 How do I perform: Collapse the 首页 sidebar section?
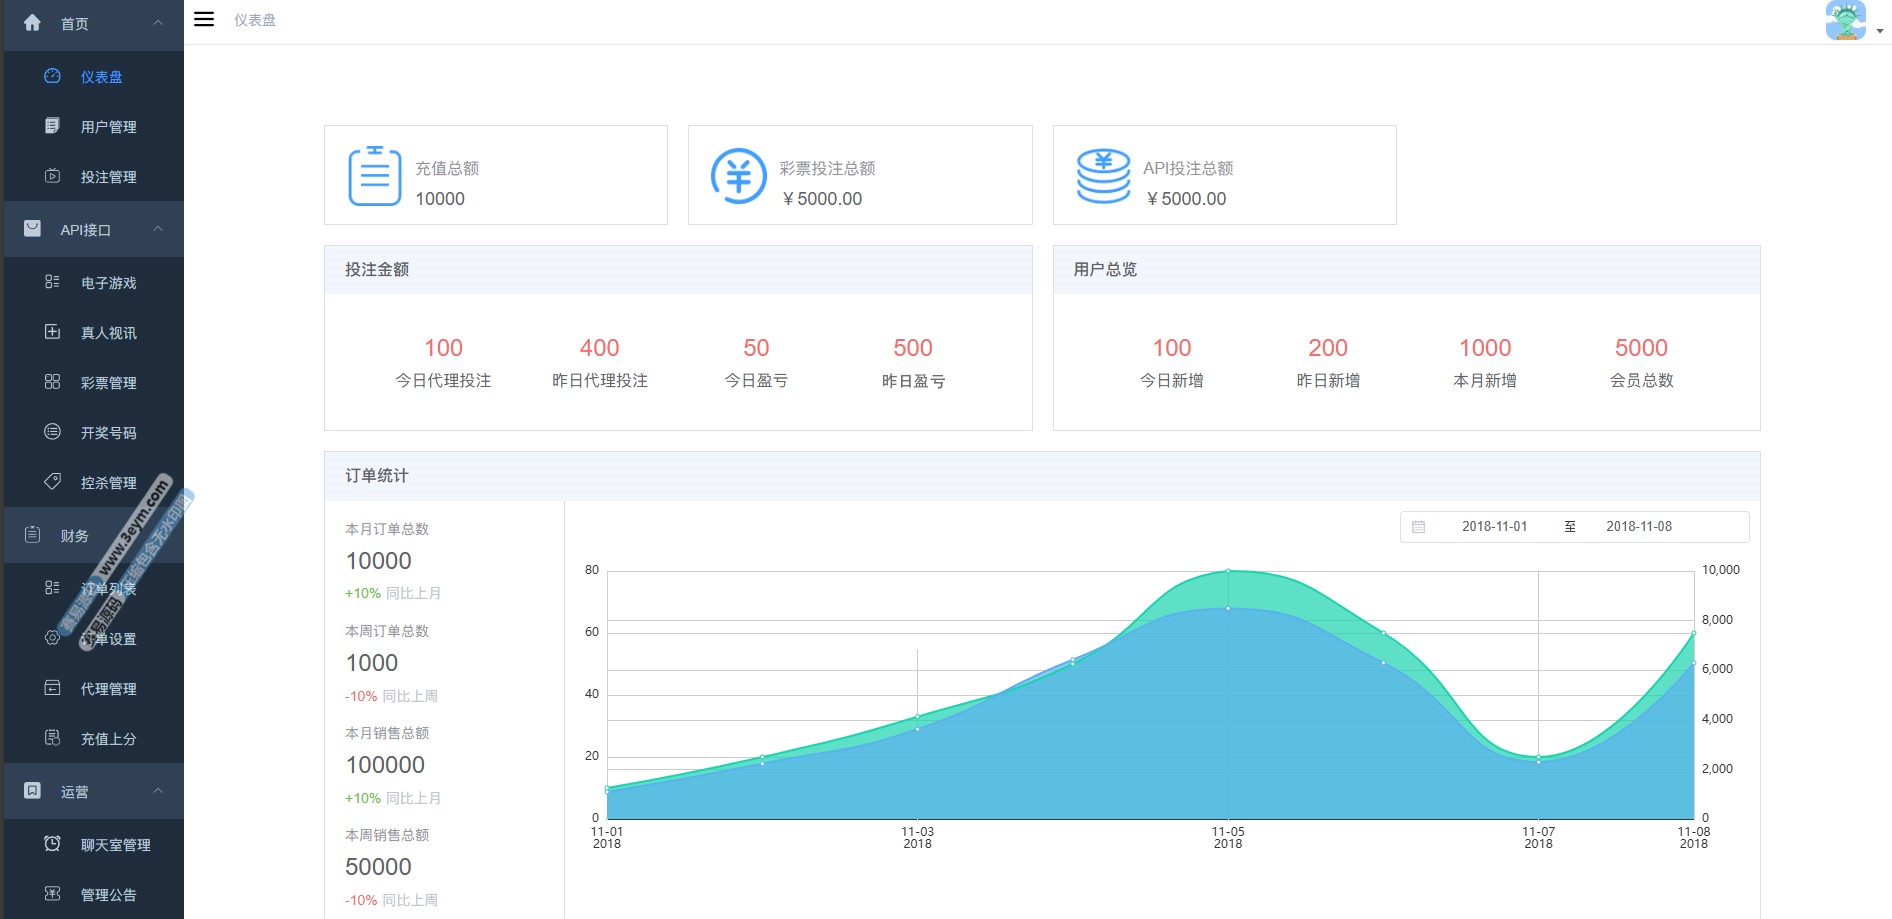[x=158, y=23]
